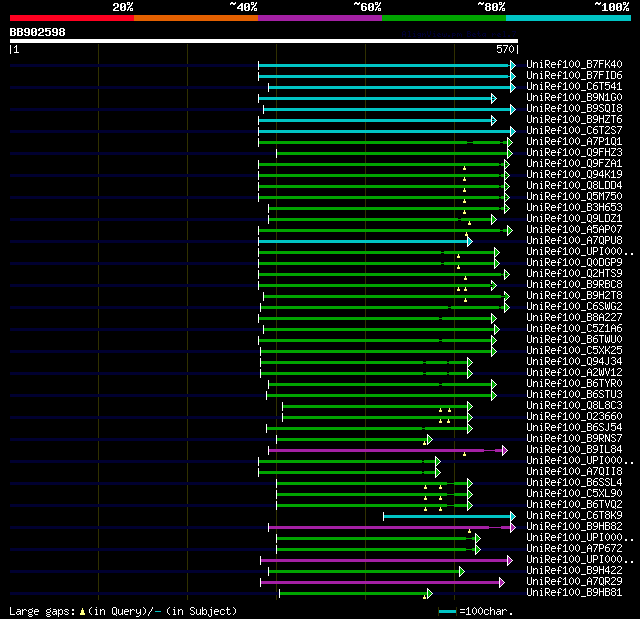
Task: Click the red 20% legend color segment
Action: coord(72,18)
